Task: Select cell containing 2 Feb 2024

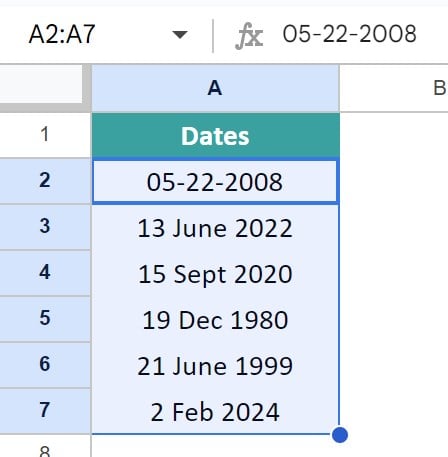Action: tap(215, 412)
